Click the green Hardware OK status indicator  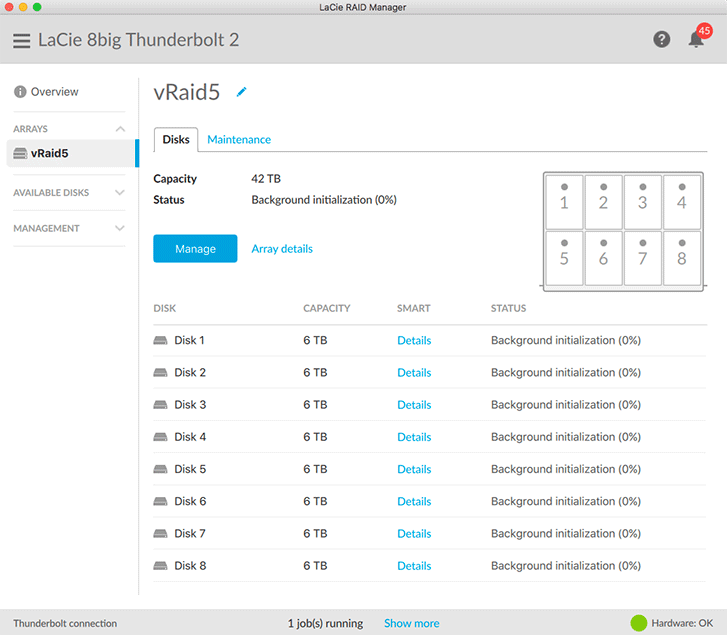click(638, 623)
